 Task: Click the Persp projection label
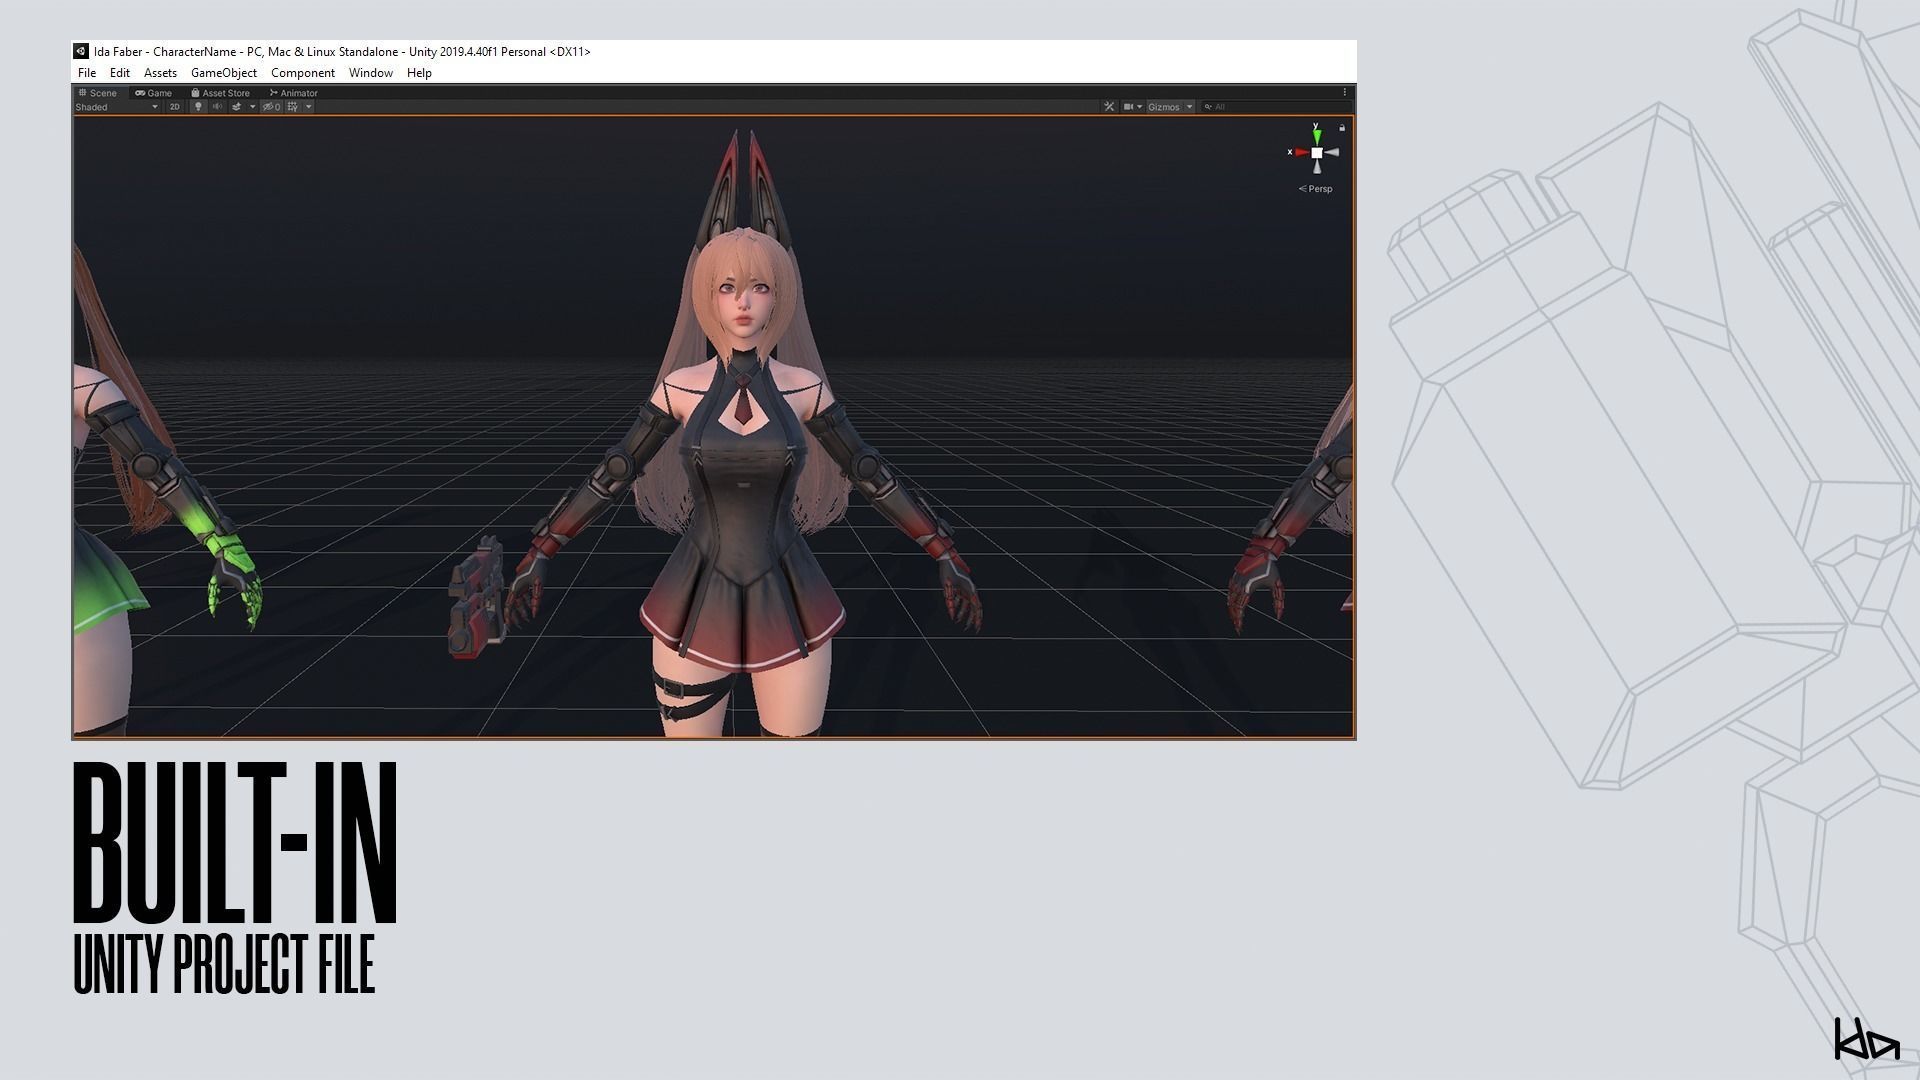pyautogui.click(x=1319, y=189)
